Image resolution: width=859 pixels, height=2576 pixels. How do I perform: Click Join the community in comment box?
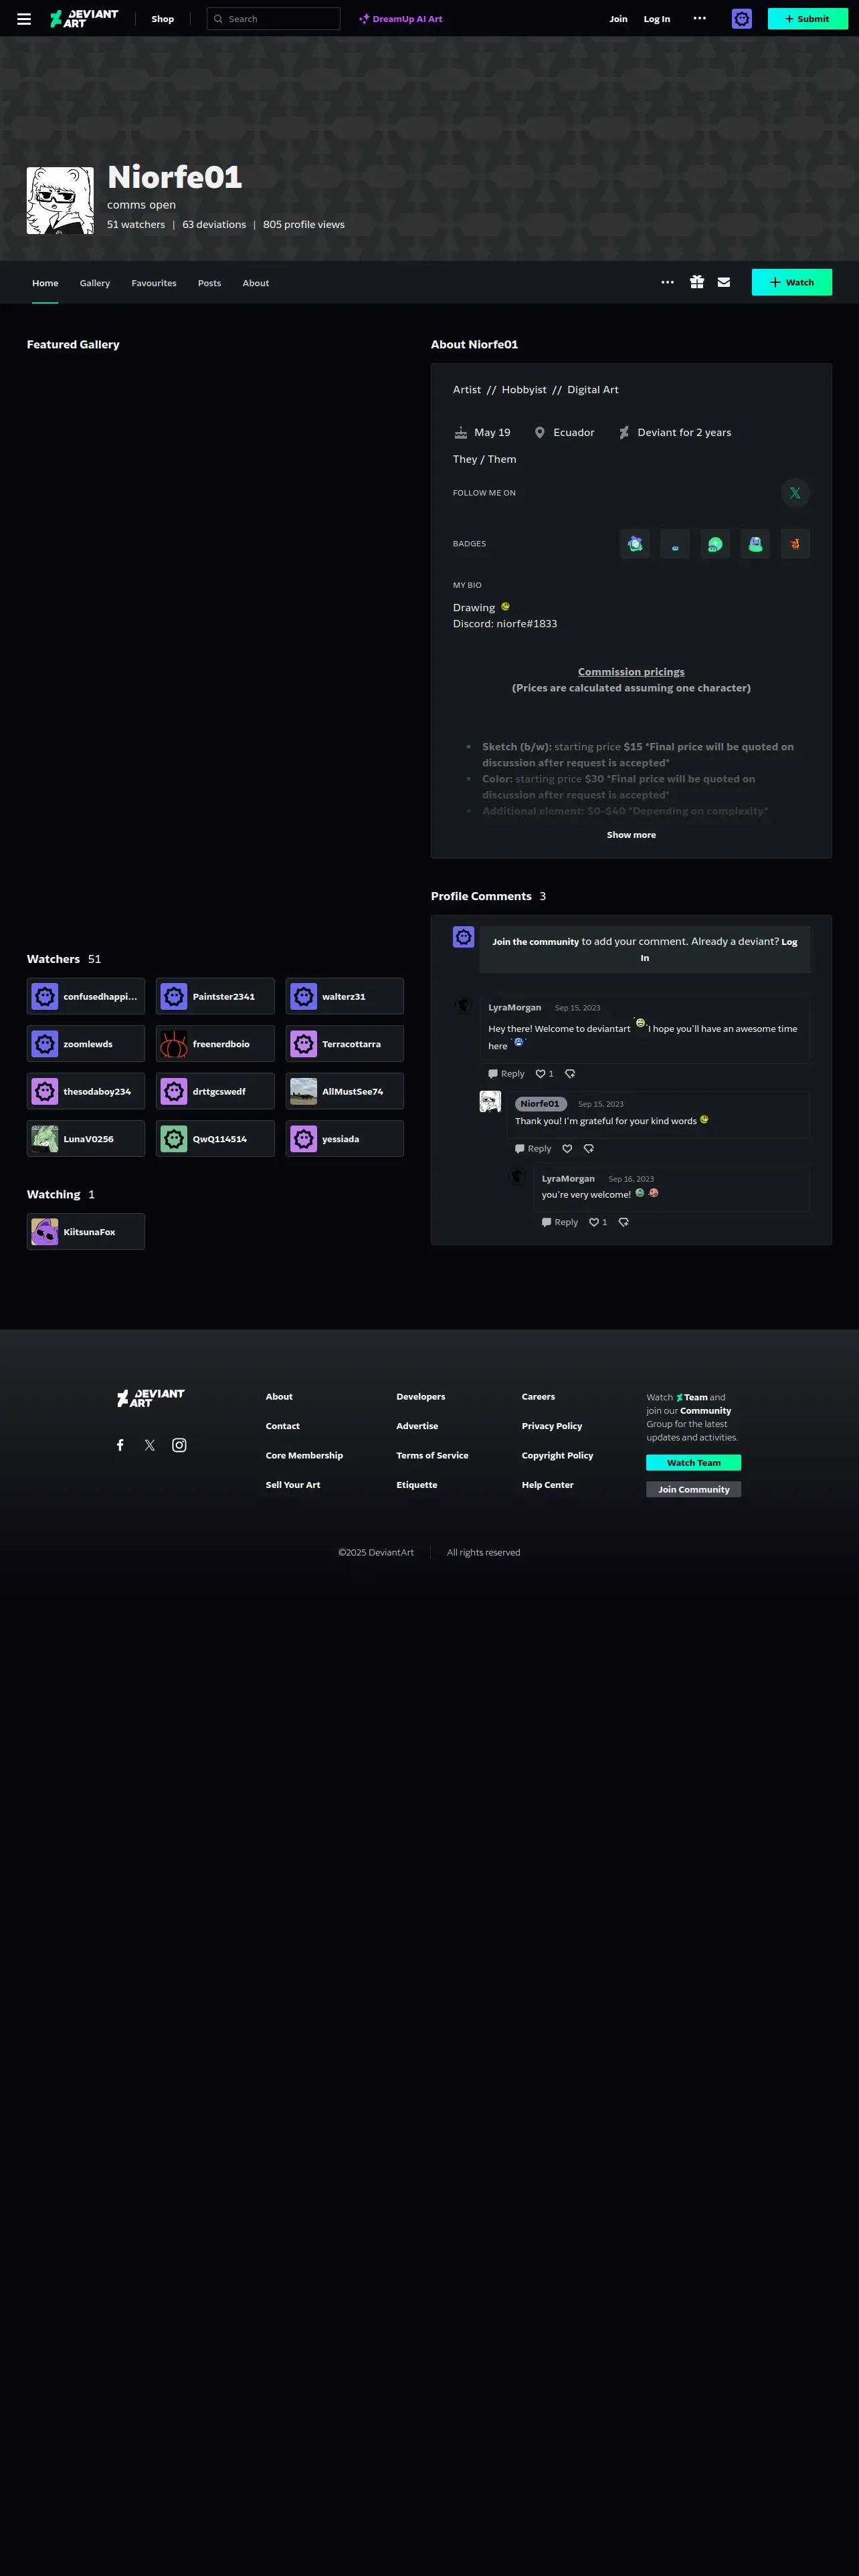pyautogui.click(x=535, y=942)
